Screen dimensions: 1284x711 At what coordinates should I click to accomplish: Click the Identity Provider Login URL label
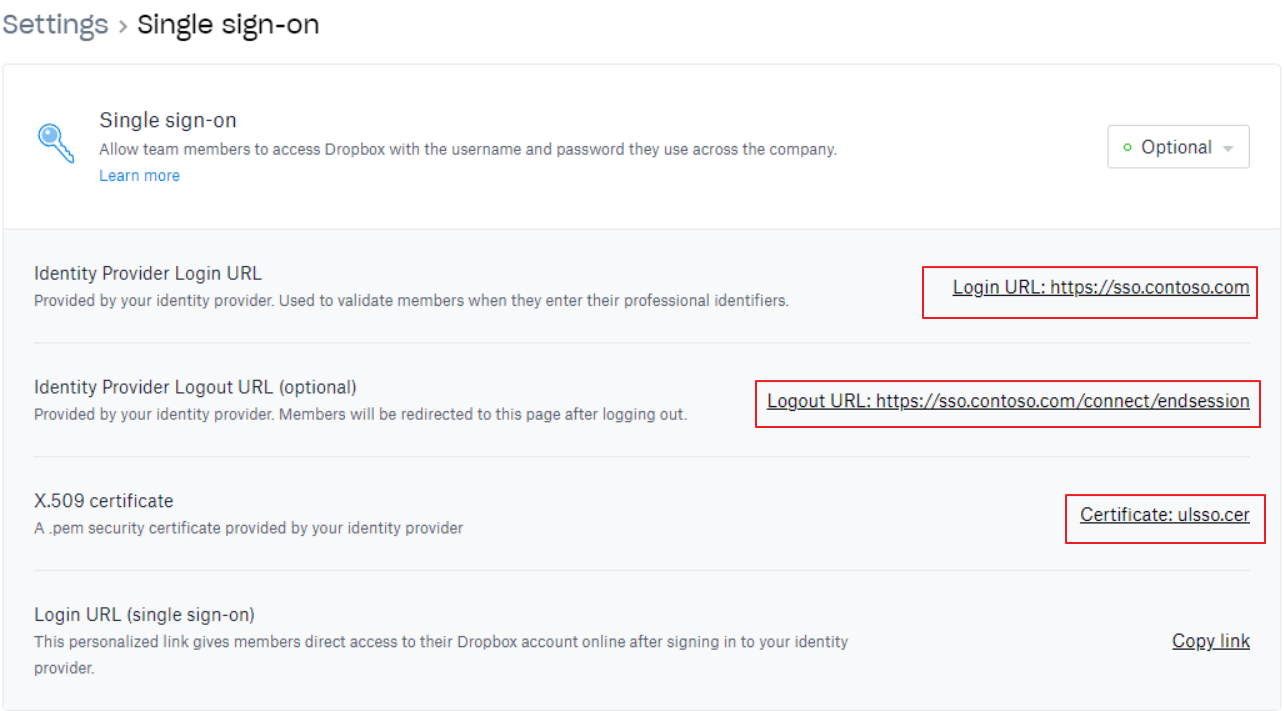click(148, 273)
